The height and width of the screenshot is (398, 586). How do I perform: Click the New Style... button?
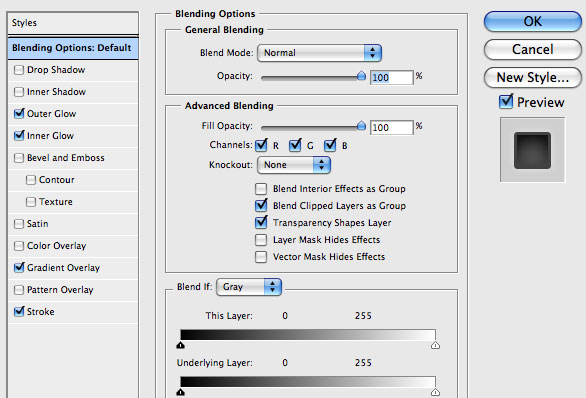[533, 77]
